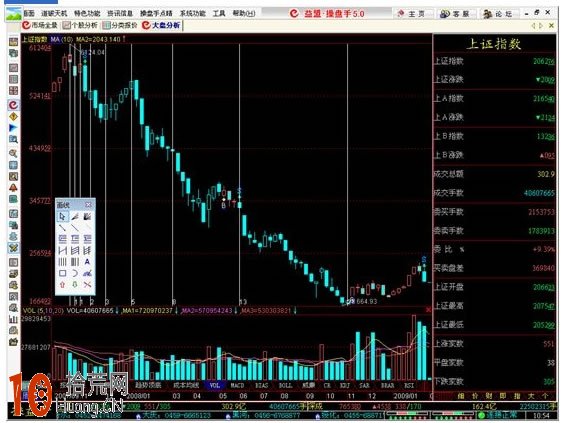
Task: Click the bell alert icon in sidebar
Action: pyautogui.click(x=13, y=188)
